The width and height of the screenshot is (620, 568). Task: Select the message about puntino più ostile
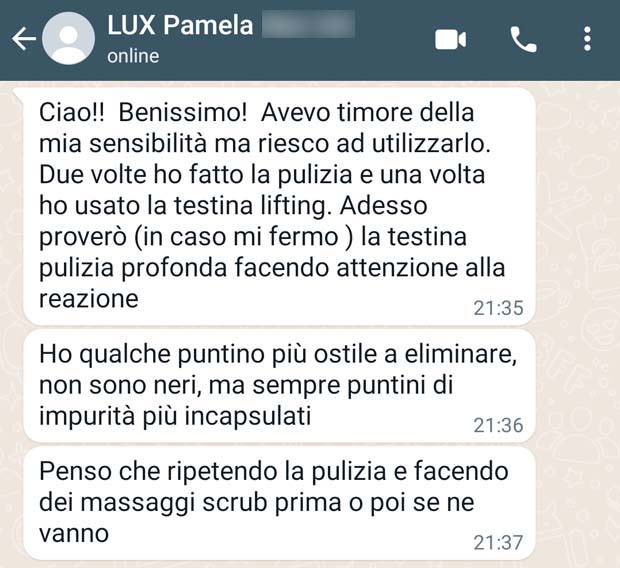[279, 385]
